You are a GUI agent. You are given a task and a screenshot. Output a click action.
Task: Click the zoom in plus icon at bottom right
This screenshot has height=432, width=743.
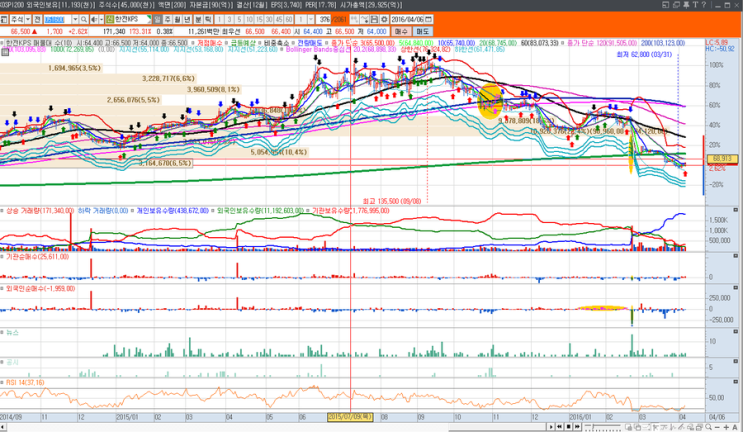pos(726,427)
